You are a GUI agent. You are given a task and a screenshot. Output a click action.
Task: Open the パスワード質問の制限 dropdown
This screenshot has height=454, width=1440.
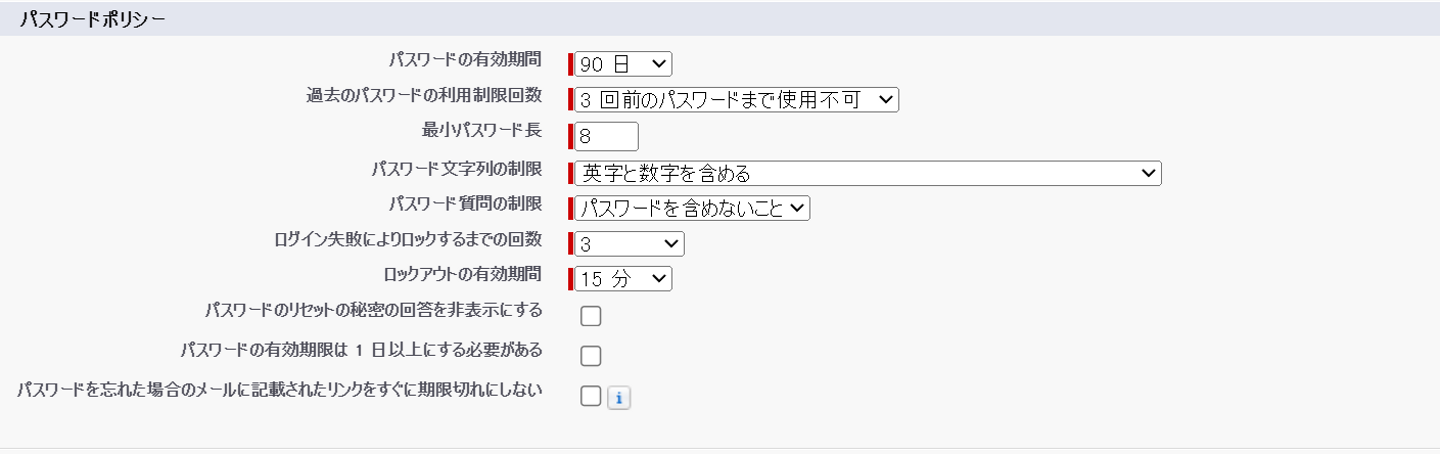[x=691, y=208]
